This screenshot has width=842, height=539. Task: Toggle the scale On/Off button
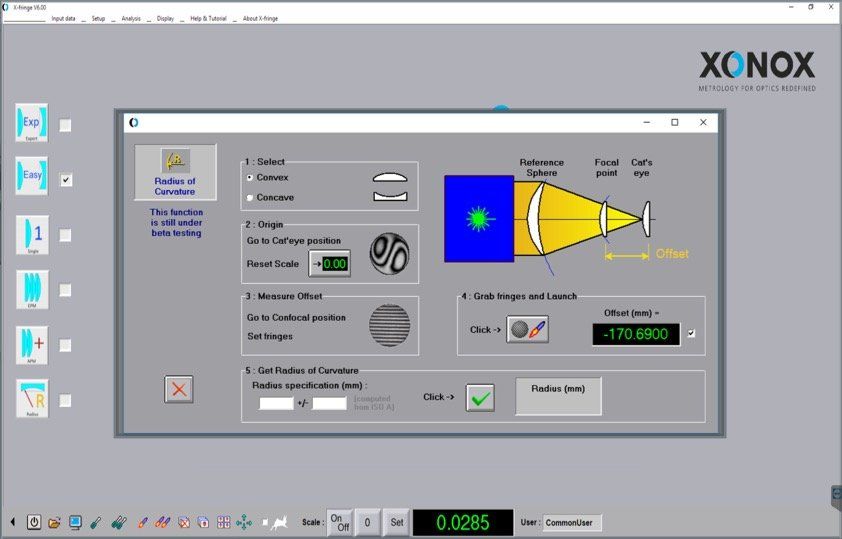point(340,522)
